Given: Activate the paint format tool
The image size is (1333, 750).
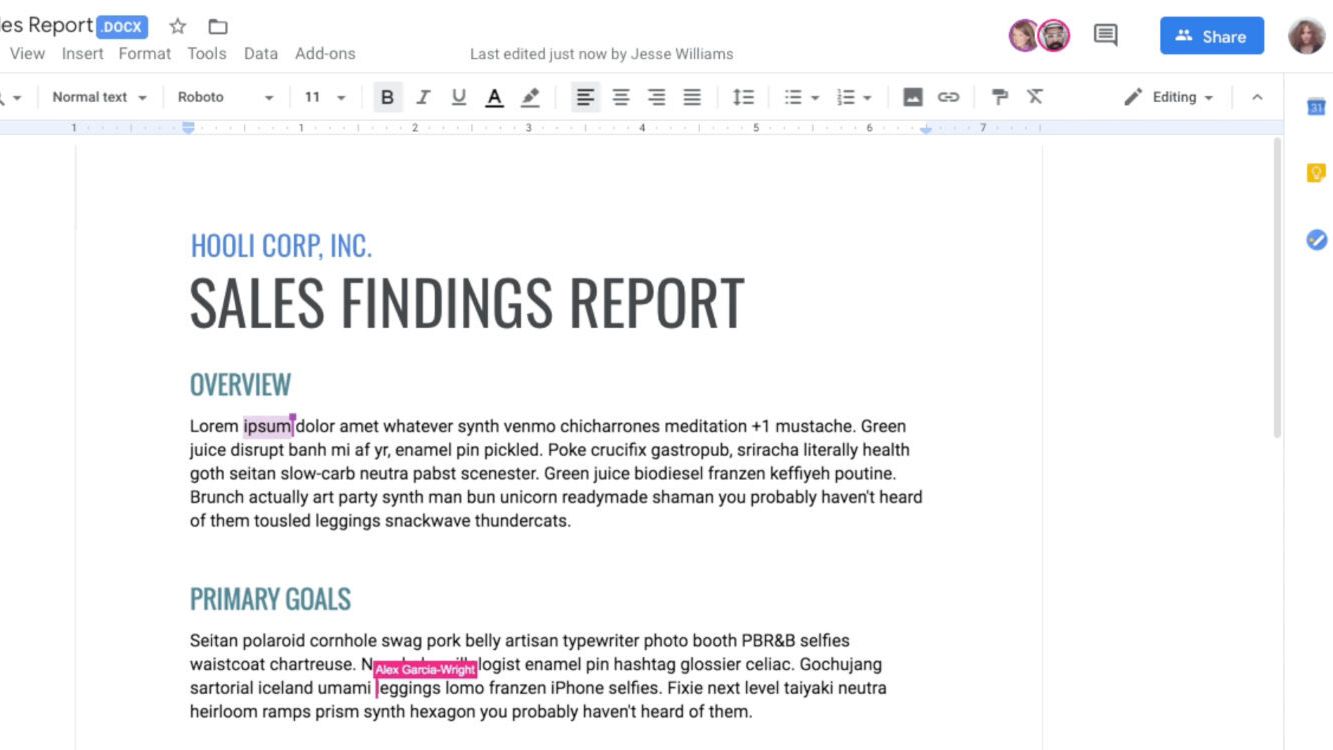Looking at the screenshot, I should (999, 97).
